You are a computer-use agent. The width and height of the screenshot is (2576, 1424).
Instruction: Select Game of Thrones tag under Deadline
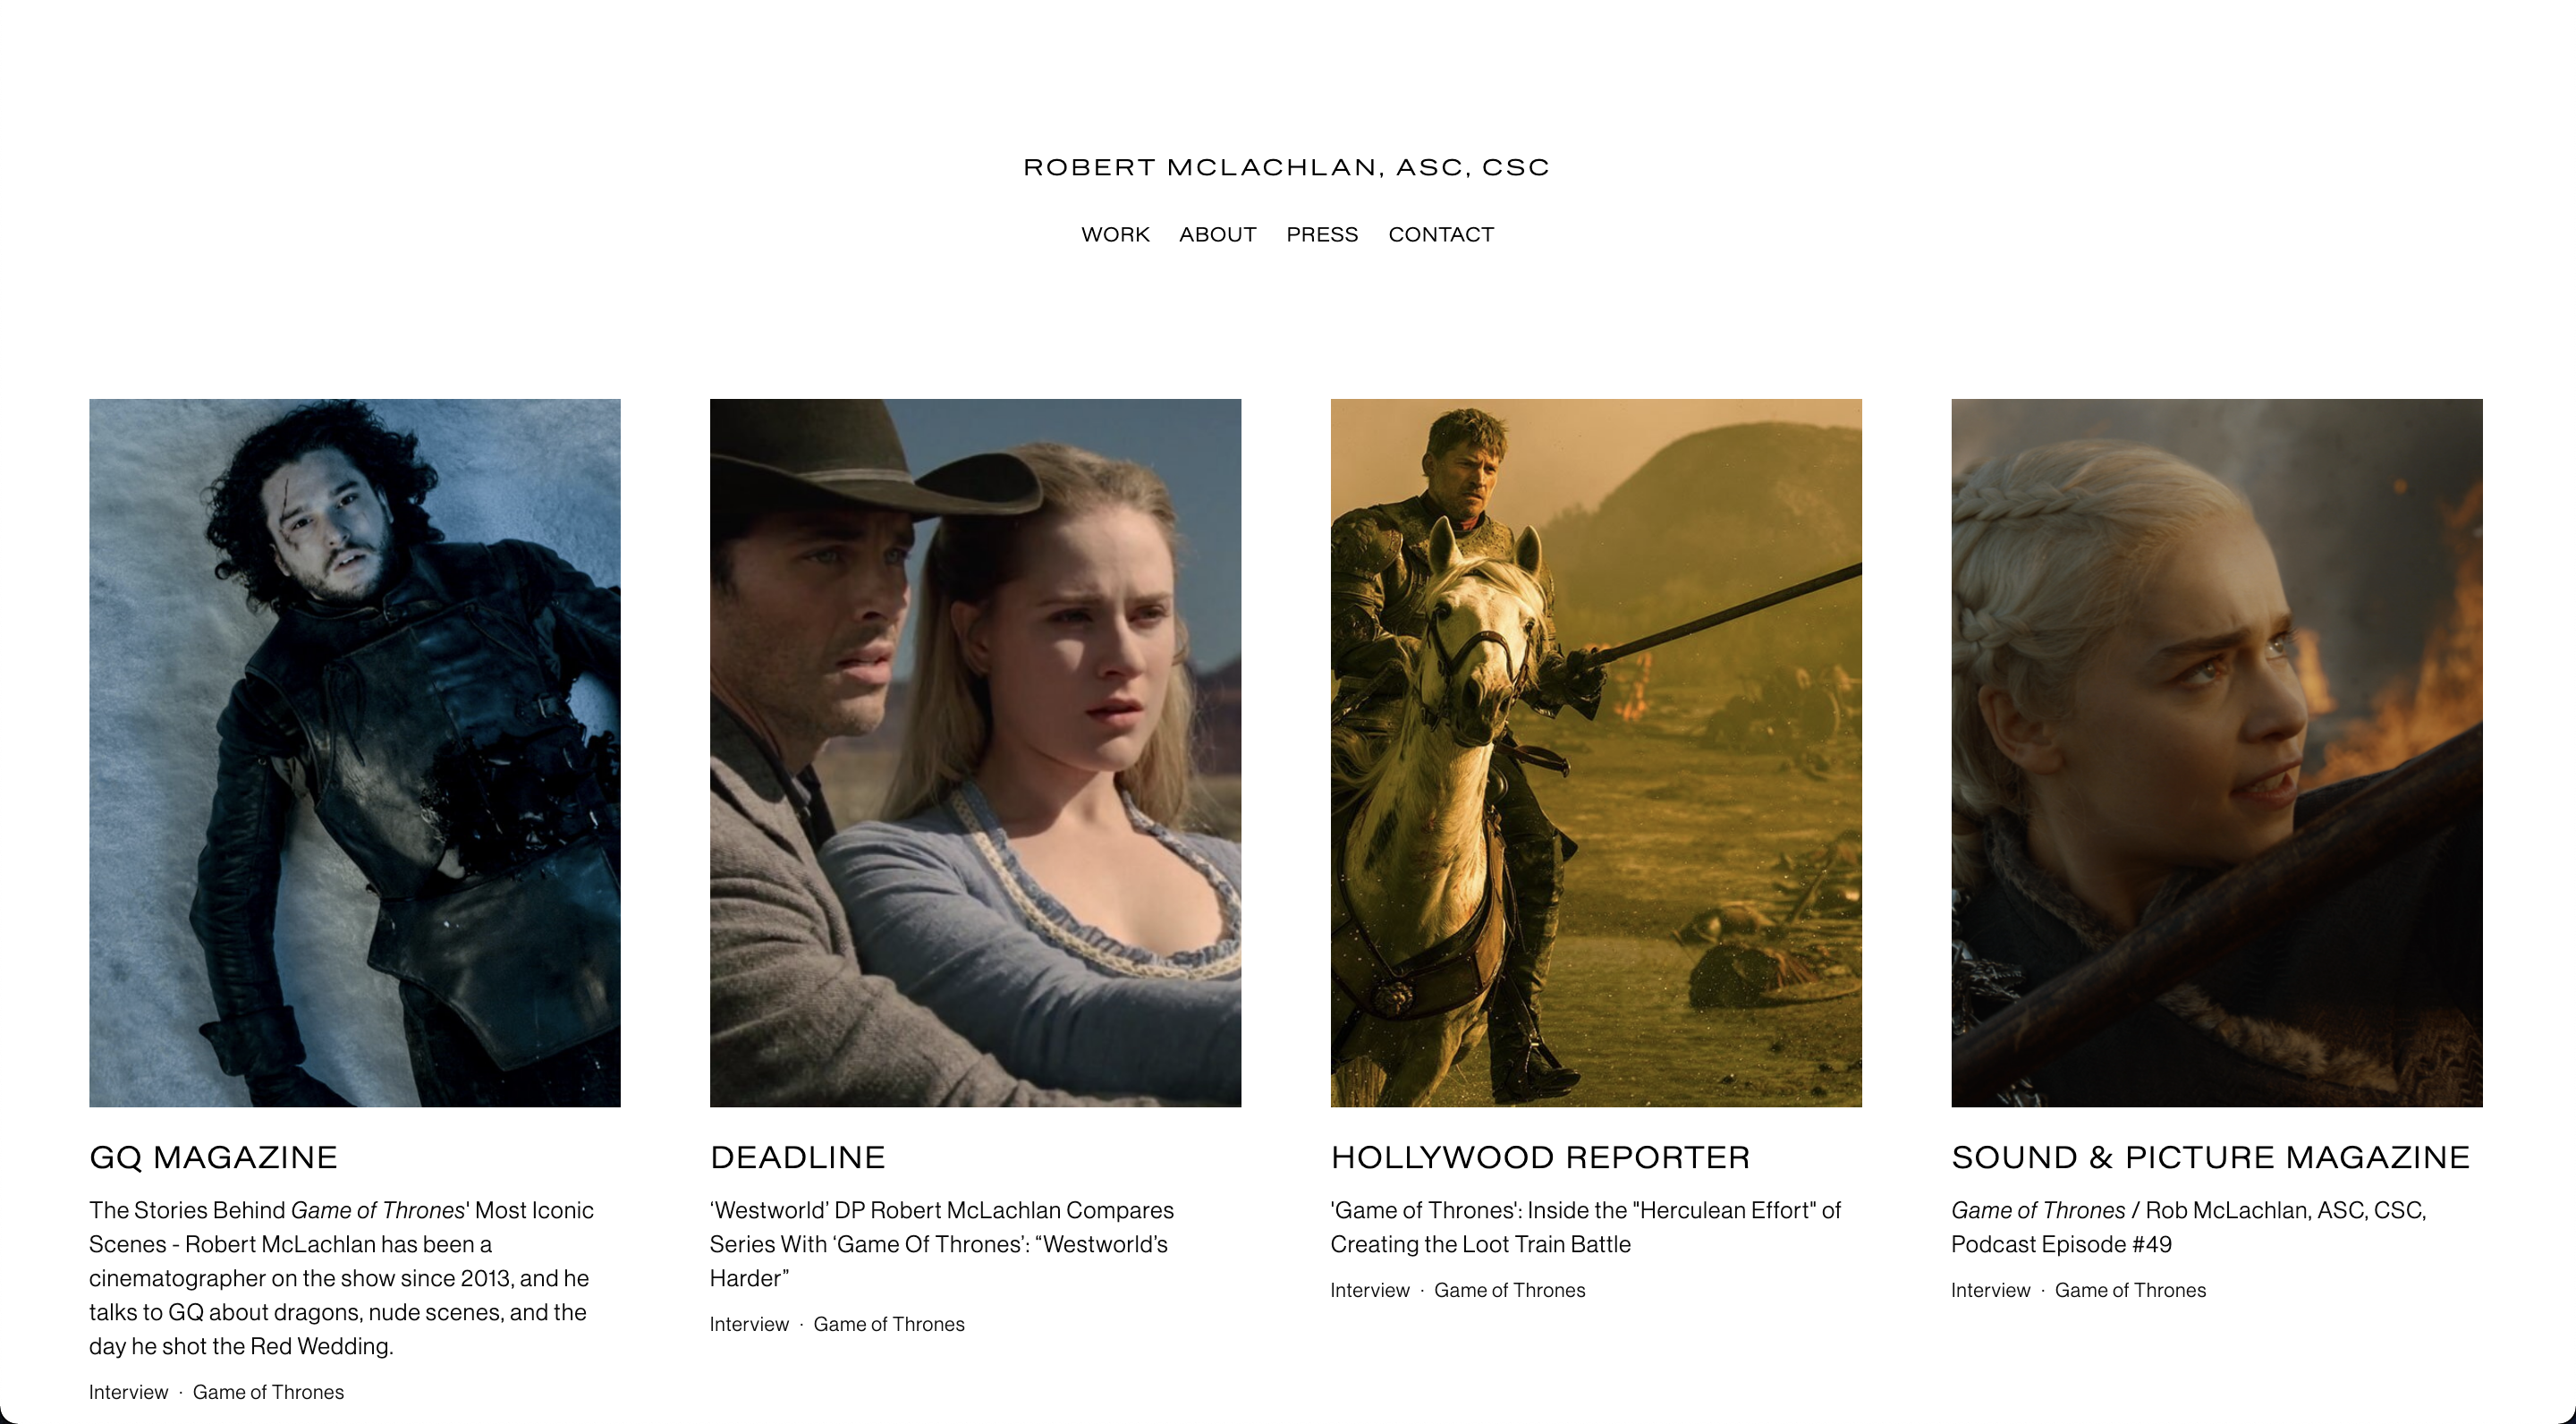point(889,1324)
